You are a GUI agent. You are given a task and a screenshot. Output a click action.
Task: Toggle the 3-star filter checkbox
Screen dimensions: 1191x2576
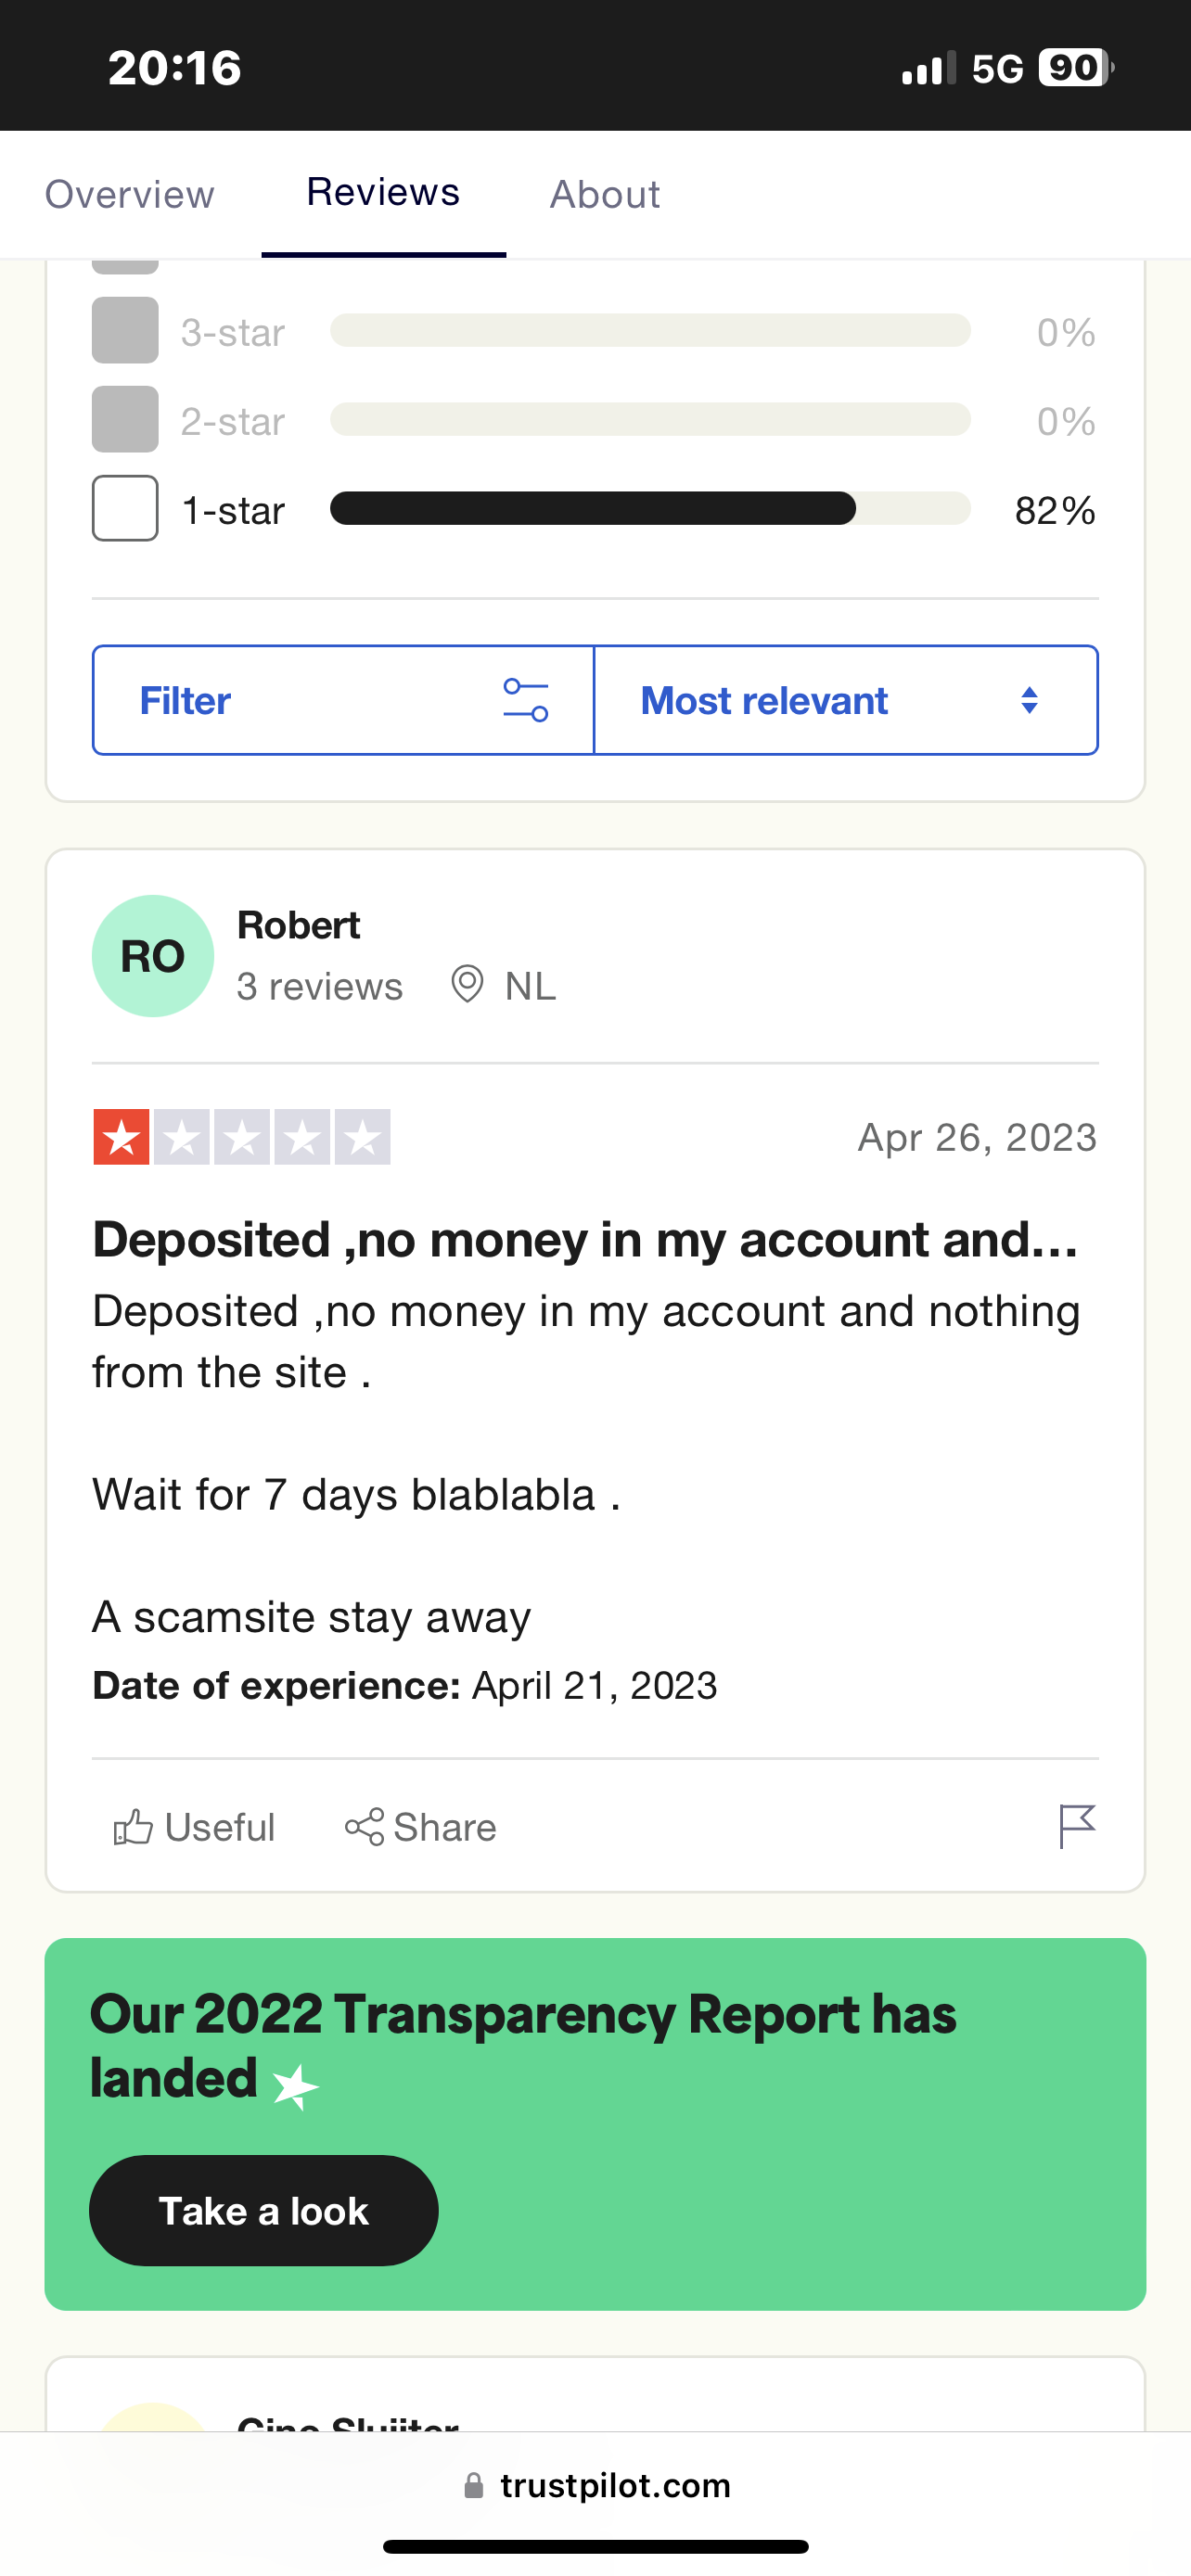(x=125, y=331)
